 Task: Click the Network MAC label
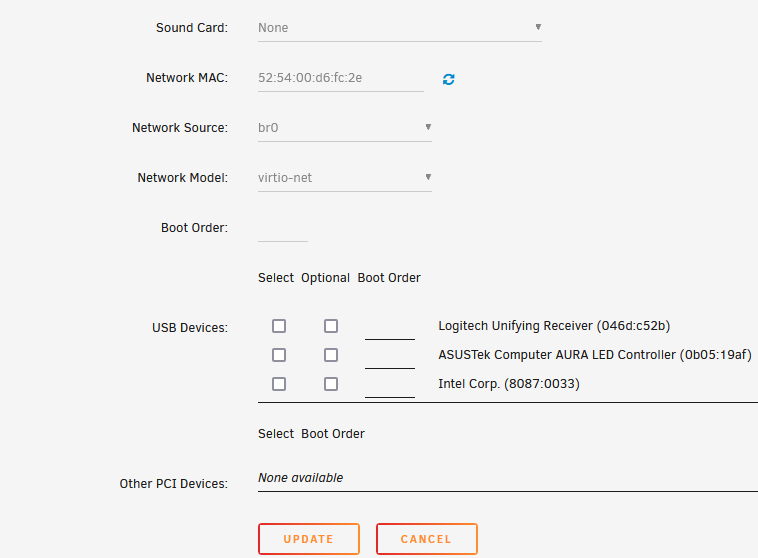tap(187, 78)
